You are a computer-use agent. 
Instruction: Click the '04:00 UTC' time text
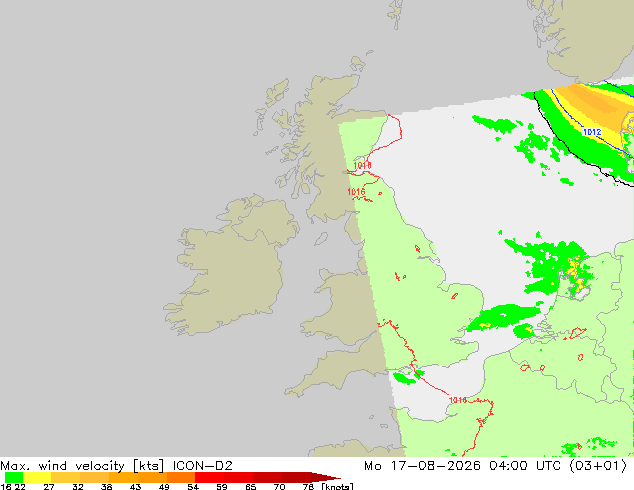524,466
